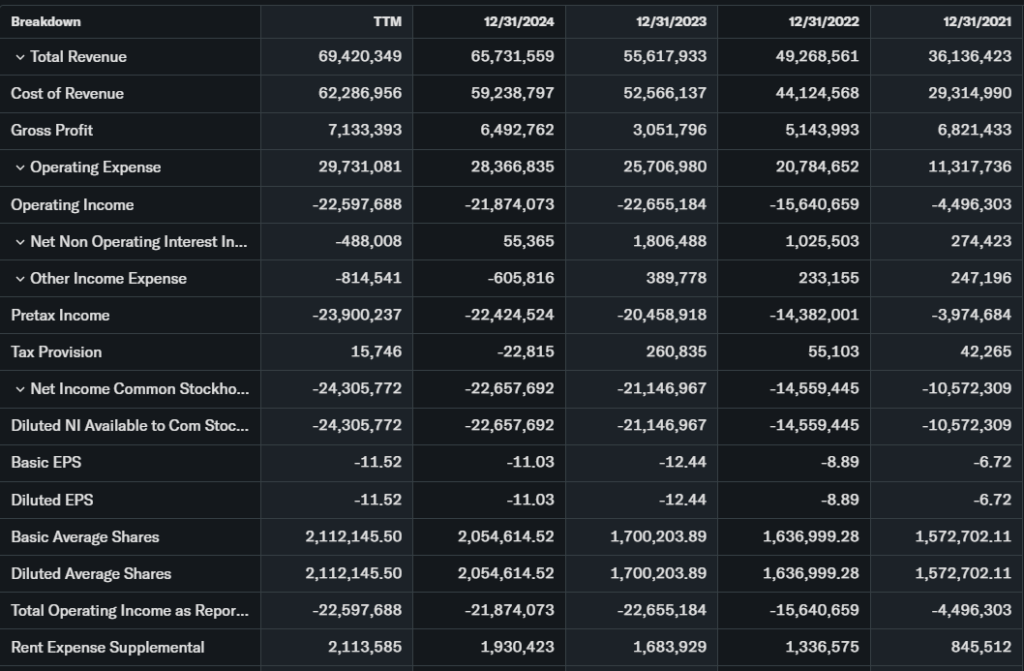Collapse the Total Revenue row chevron
The image size is (1024, 671).
20,57
